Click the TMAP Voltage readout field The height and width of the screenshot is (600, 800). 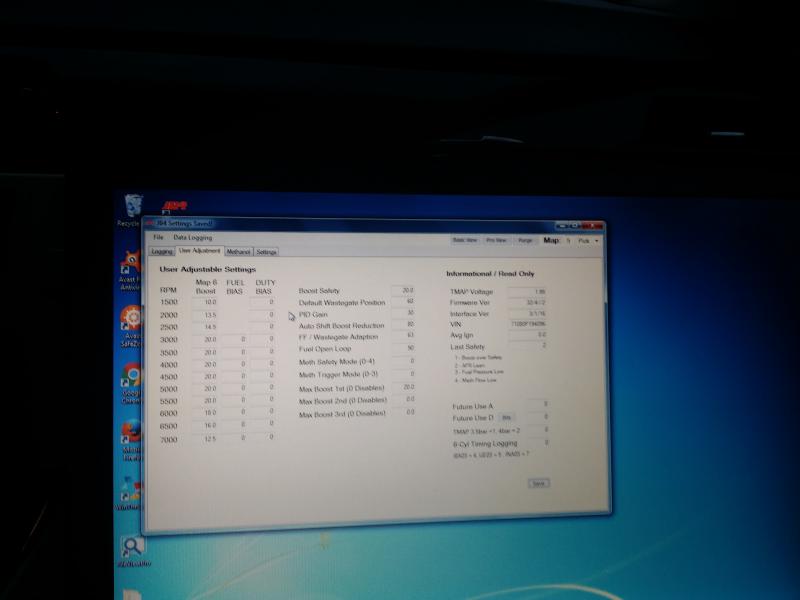click(528, 292)
